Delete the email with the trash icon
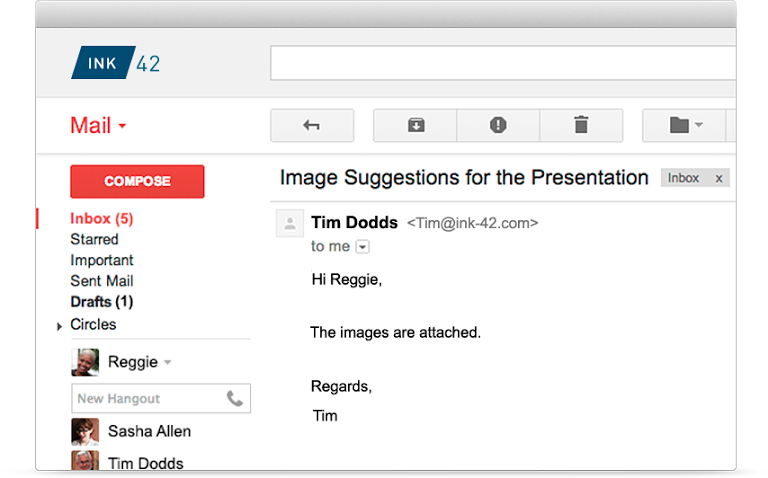768x478 pixels. click(x=581, y=125)
